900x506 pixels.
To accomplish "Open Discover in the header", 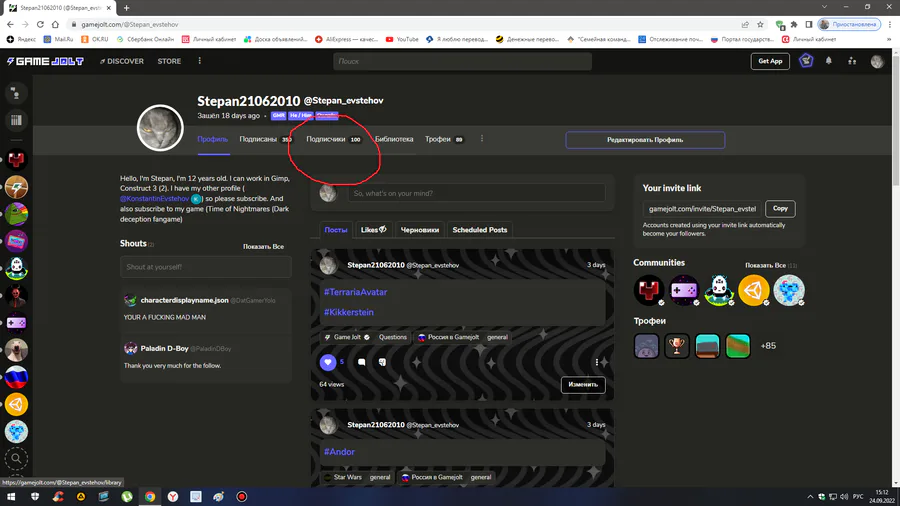I will (x=122, y=61).
